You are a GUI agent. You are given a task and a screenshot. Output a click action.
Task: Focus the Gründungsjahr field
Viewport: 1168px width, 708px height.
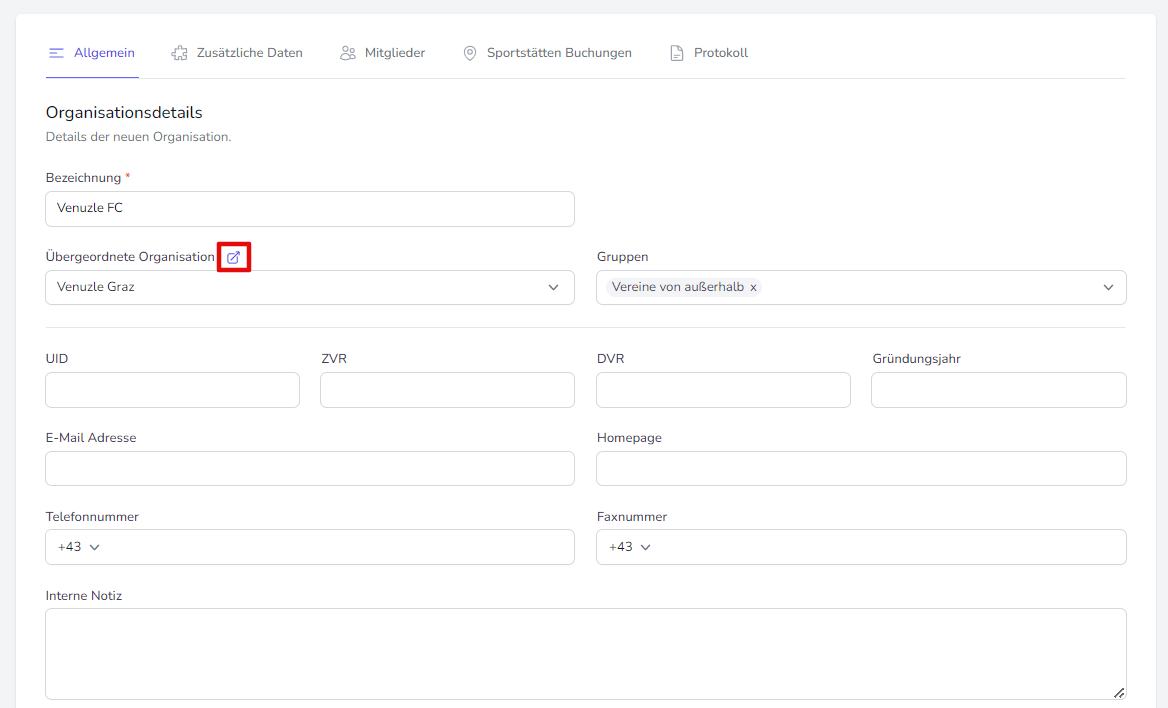click(998, 390)
